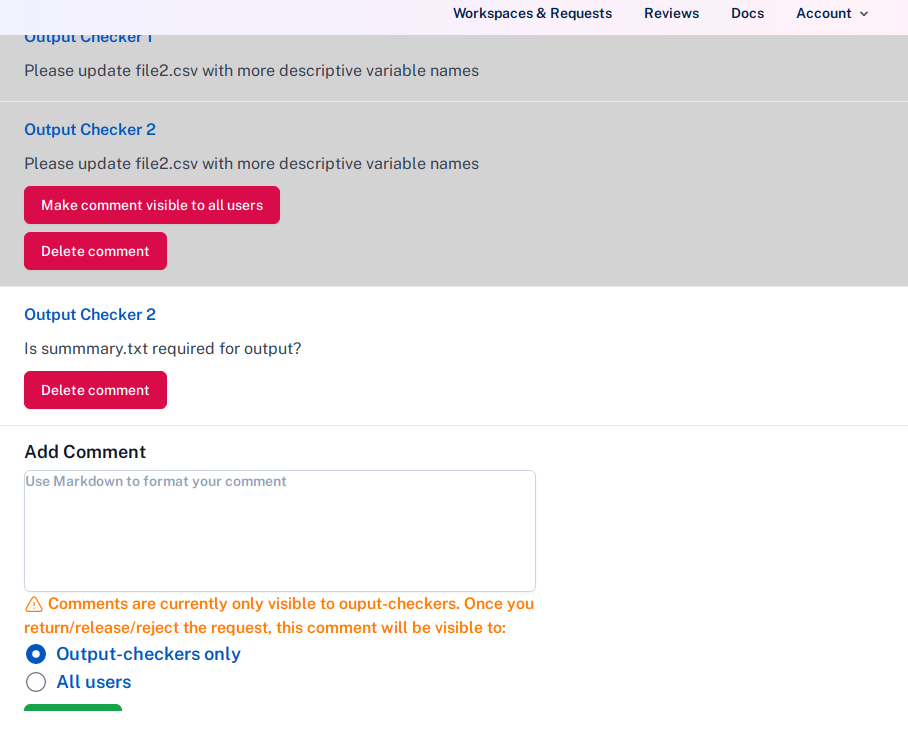Screen dimensions: 908x747
Task: Click the visibility warning message text
Action: click(x=278, y=614)
